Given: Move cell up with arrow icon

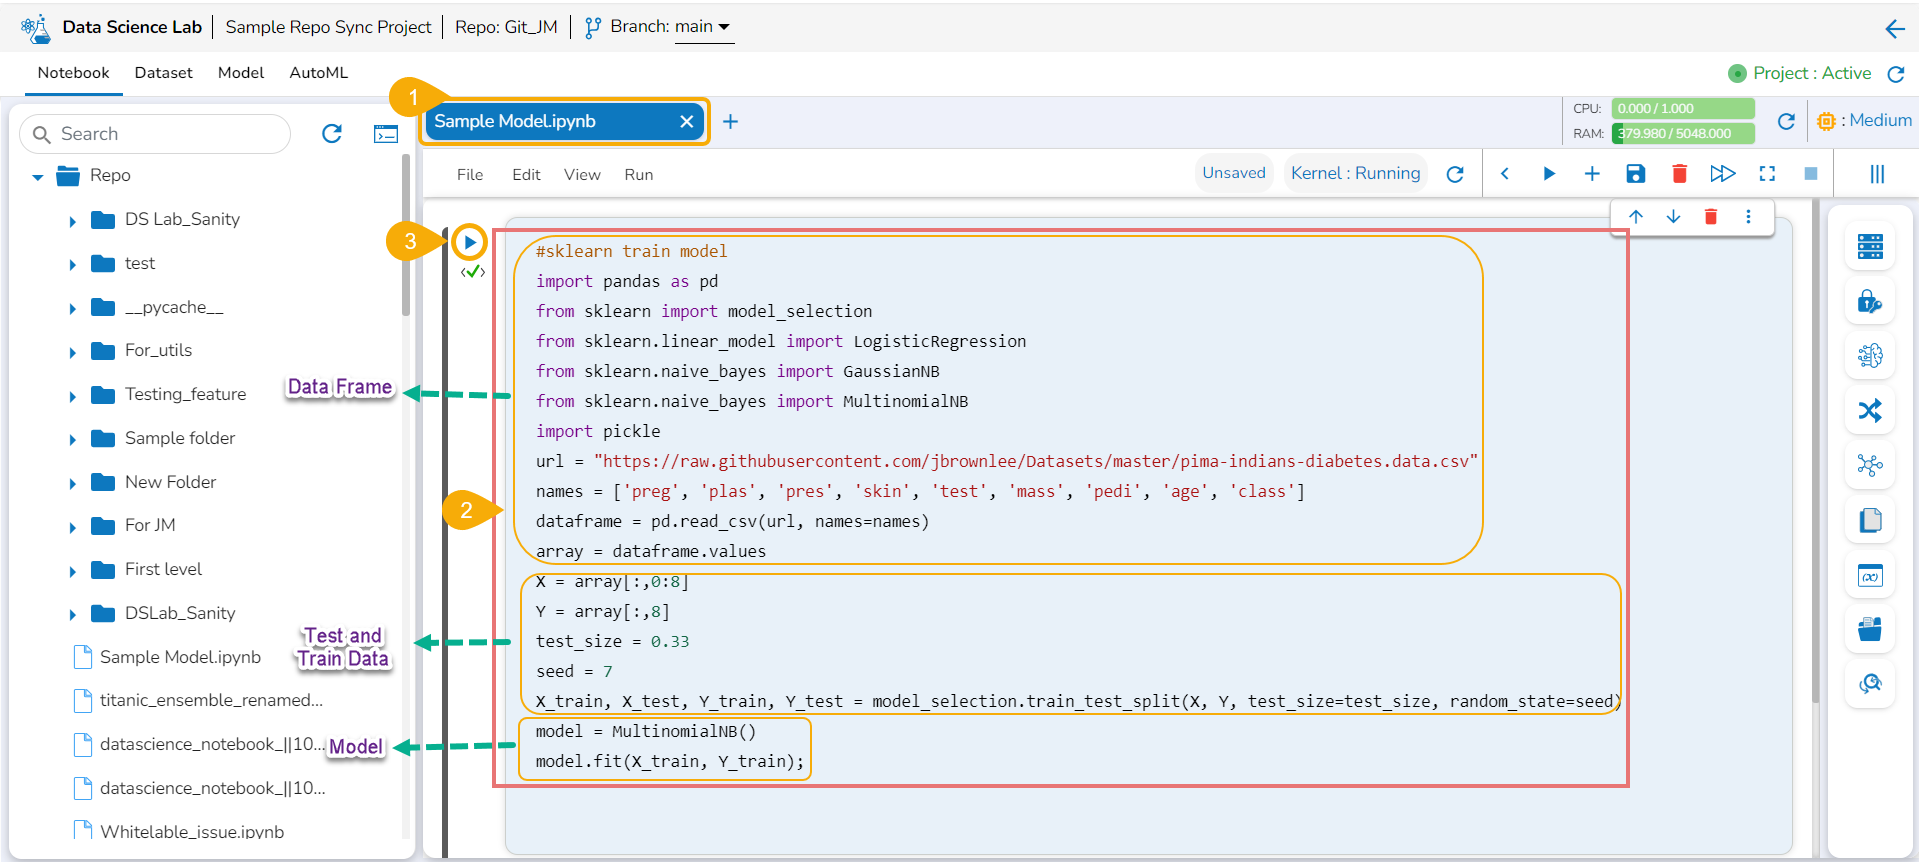Looking at the screenshot, I should point(1636,217).
